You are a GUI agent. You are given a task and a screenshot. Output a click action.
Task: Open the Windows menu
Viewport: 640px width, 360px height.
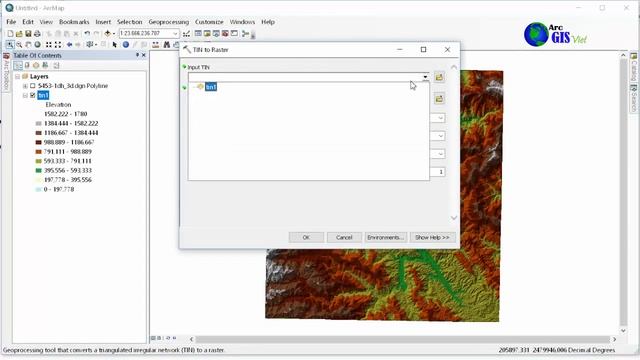pos(242,22)
